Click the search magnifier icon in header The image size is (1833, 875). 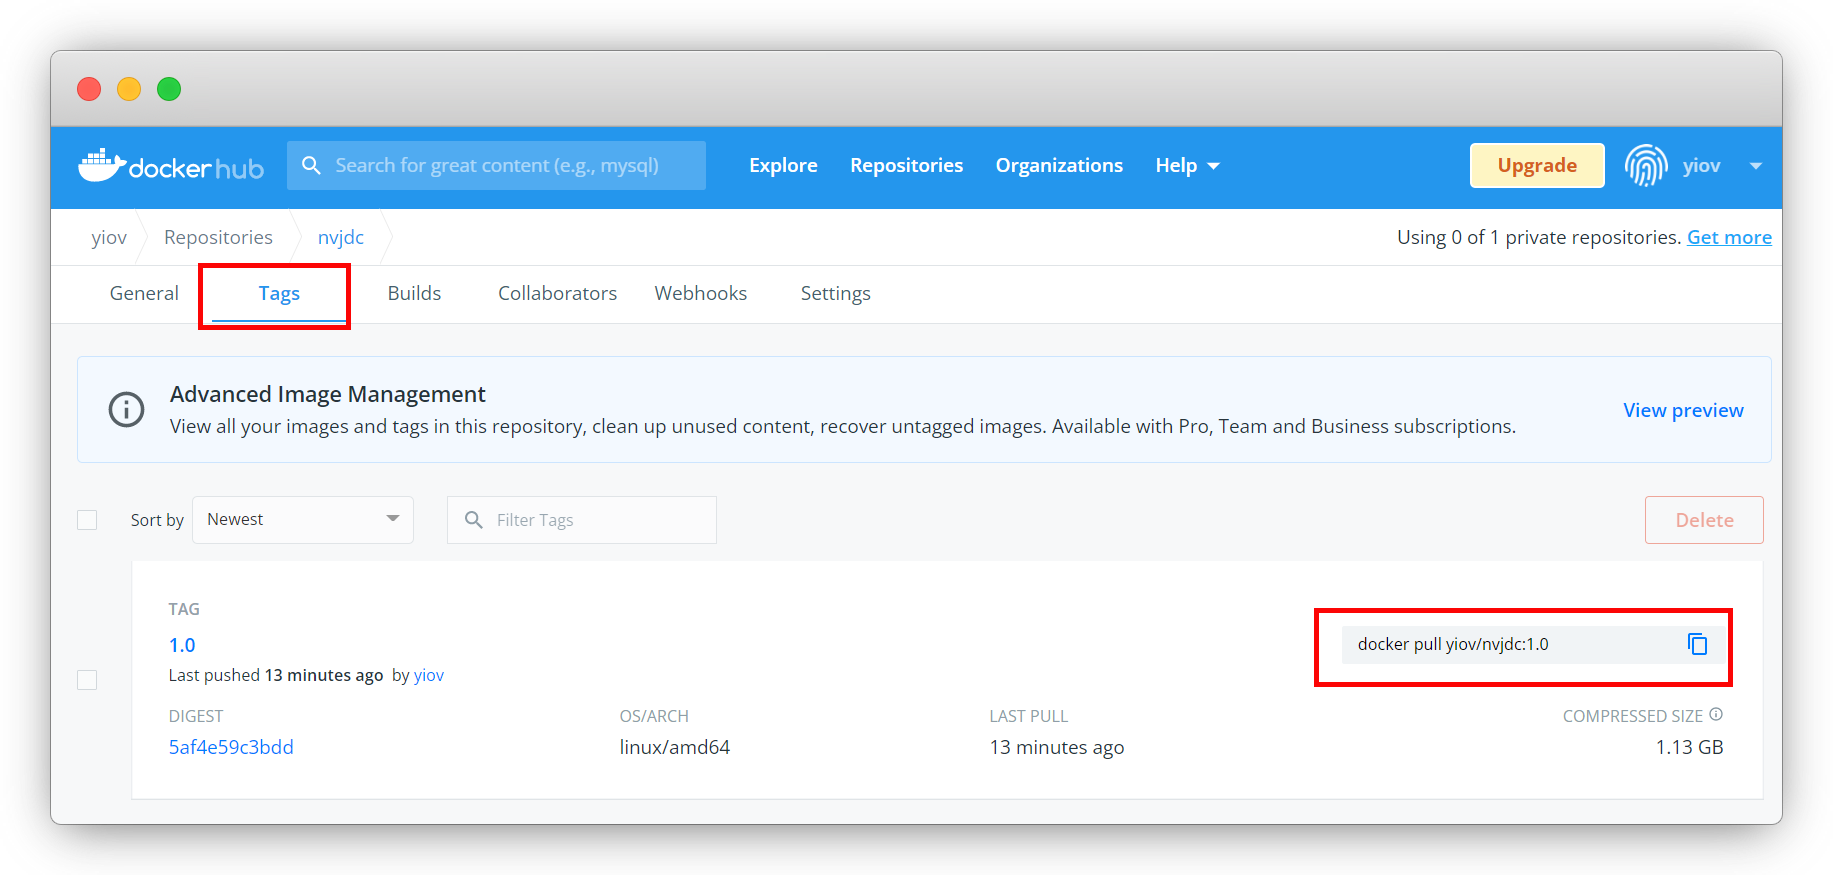(x=311, y=165)
